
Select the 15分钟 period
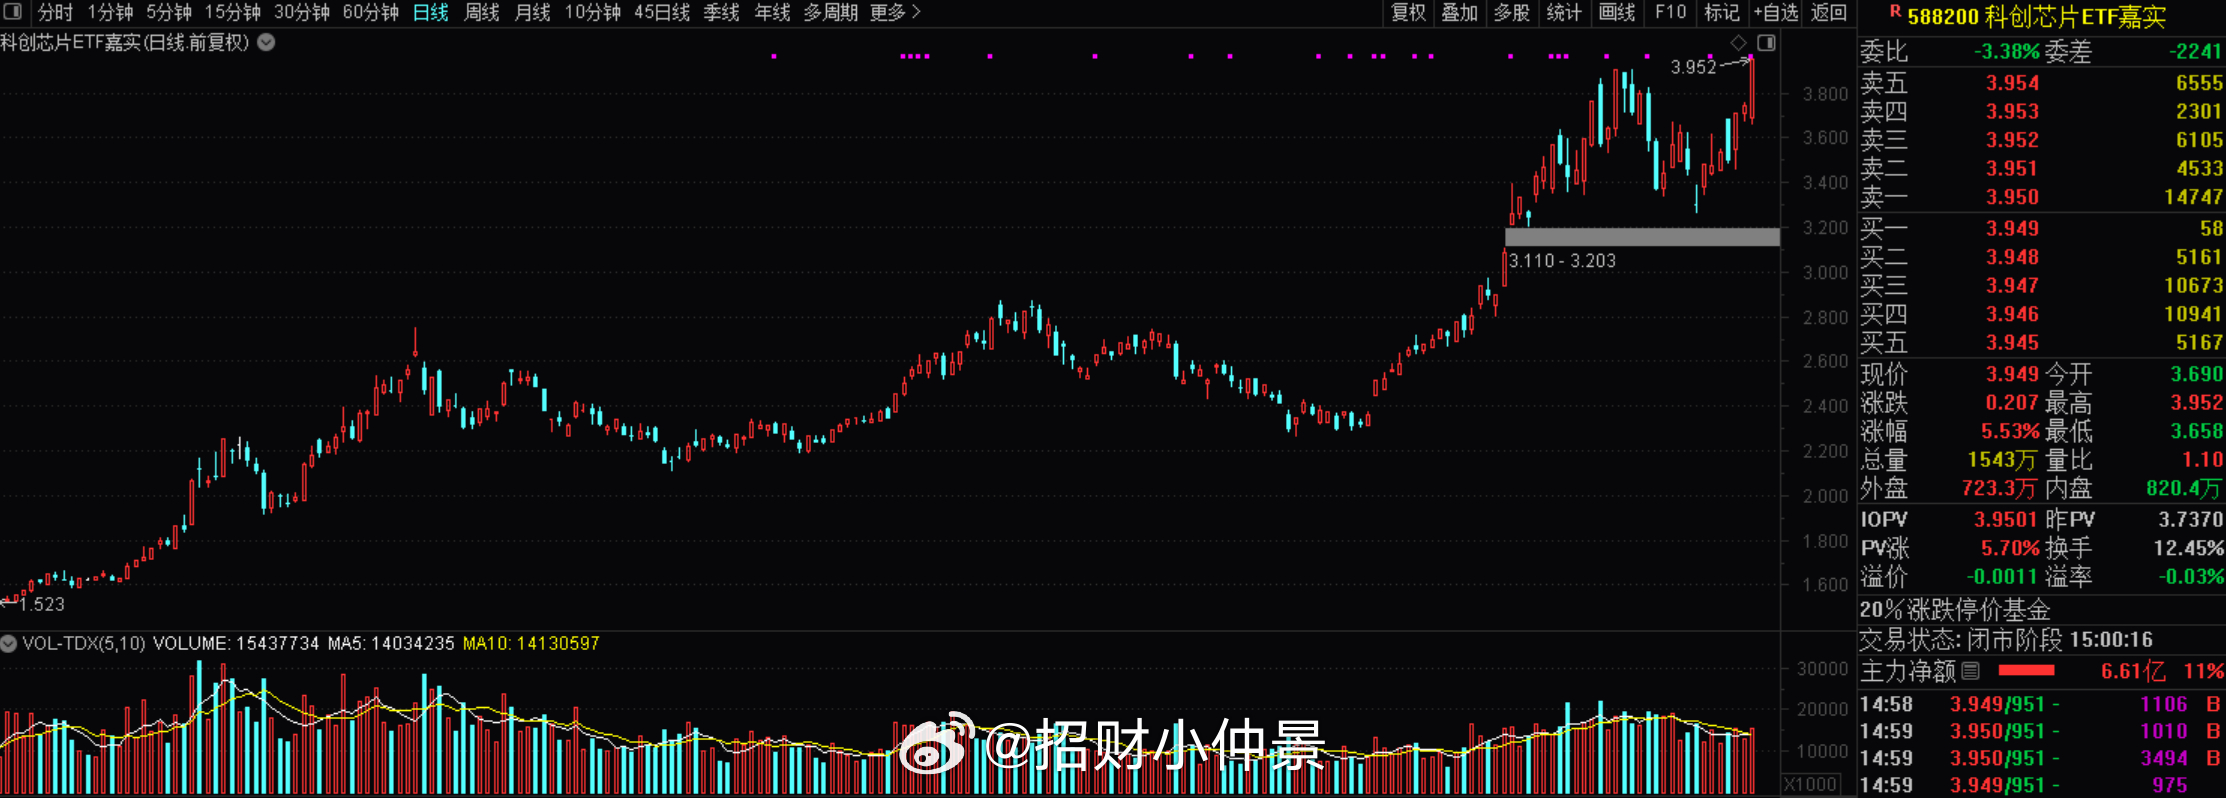[x=233, y=12]
